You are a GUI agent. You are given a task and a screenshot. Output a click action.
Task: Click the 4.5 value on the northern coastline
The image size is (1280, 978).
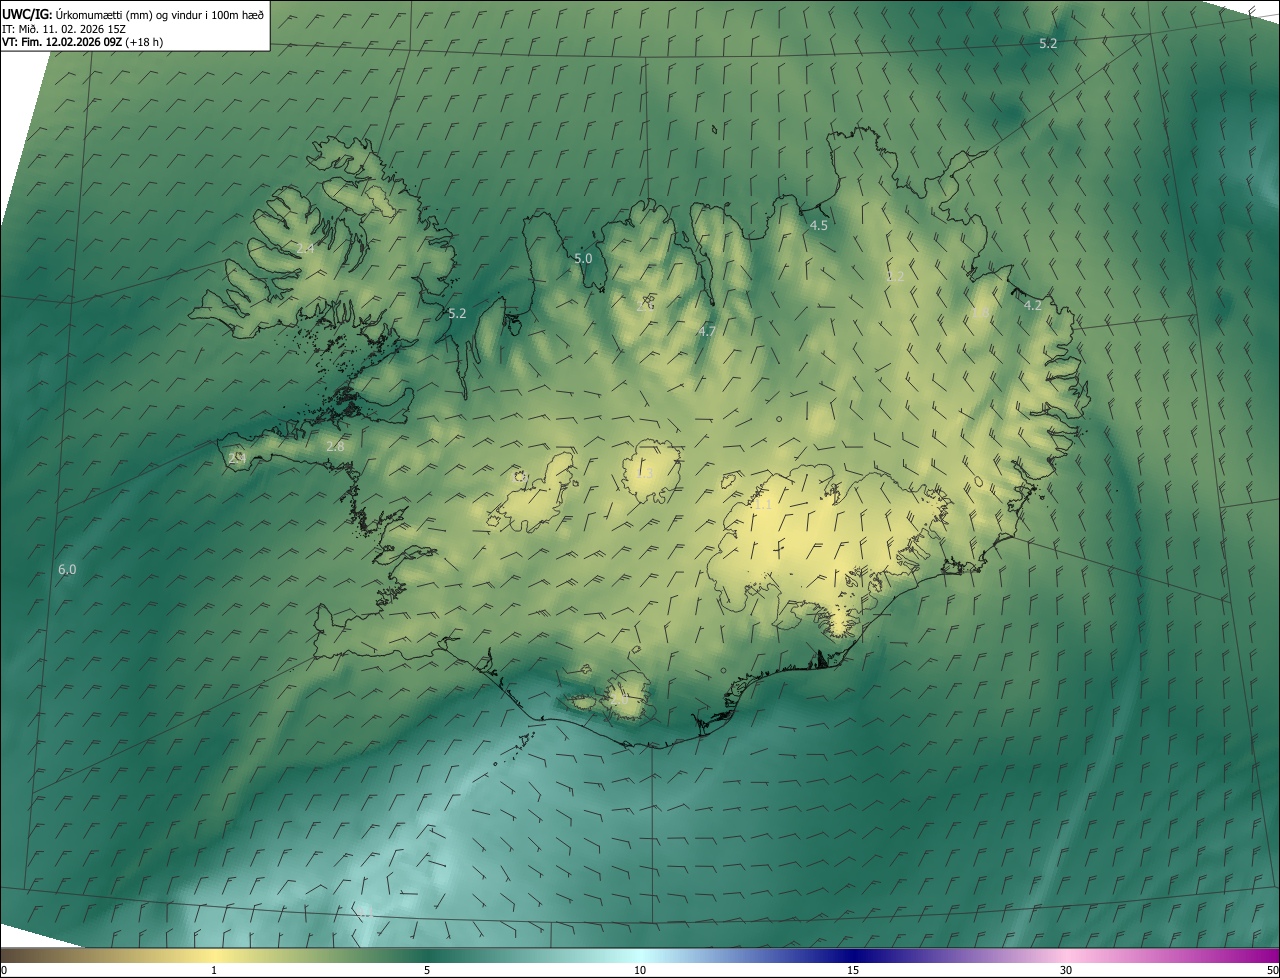(819, 226)
